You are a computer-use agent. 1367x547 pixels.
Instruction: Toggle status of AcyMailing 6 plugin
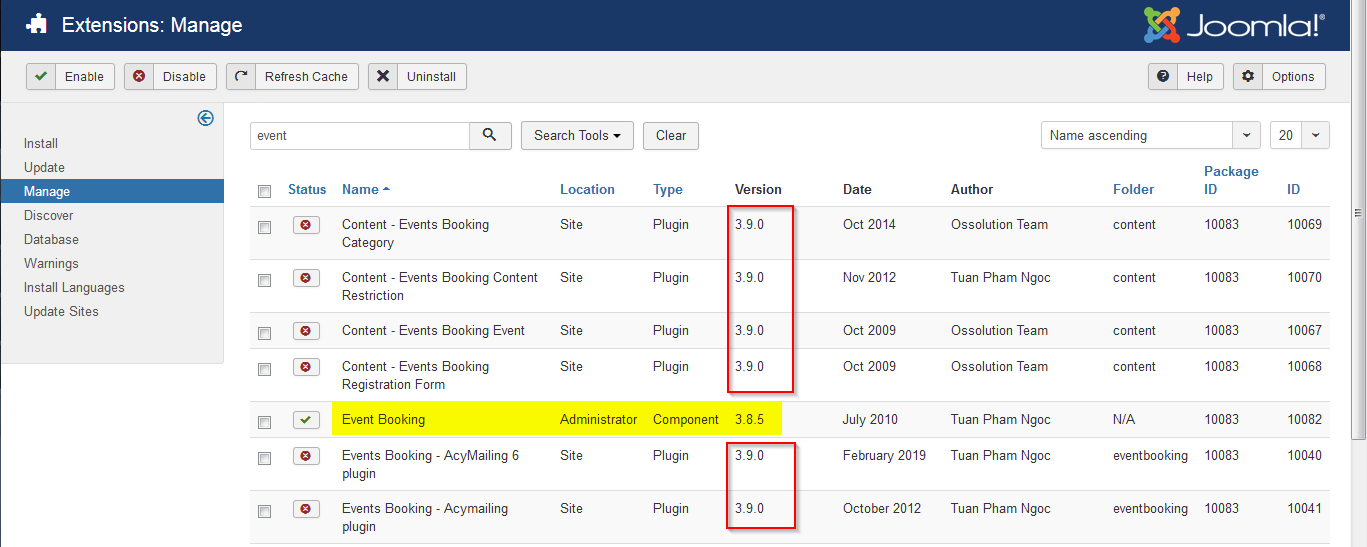(x=306, y=456)
